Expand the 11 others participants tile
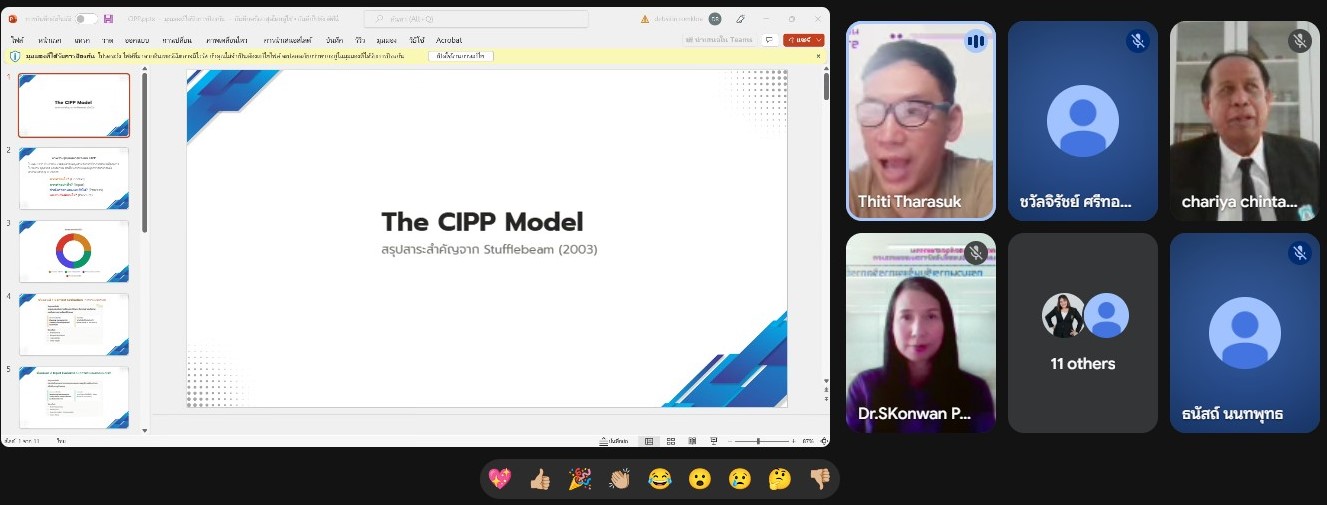The height and width of the screenshot is (505, 1327). (x=1083, y=333)
